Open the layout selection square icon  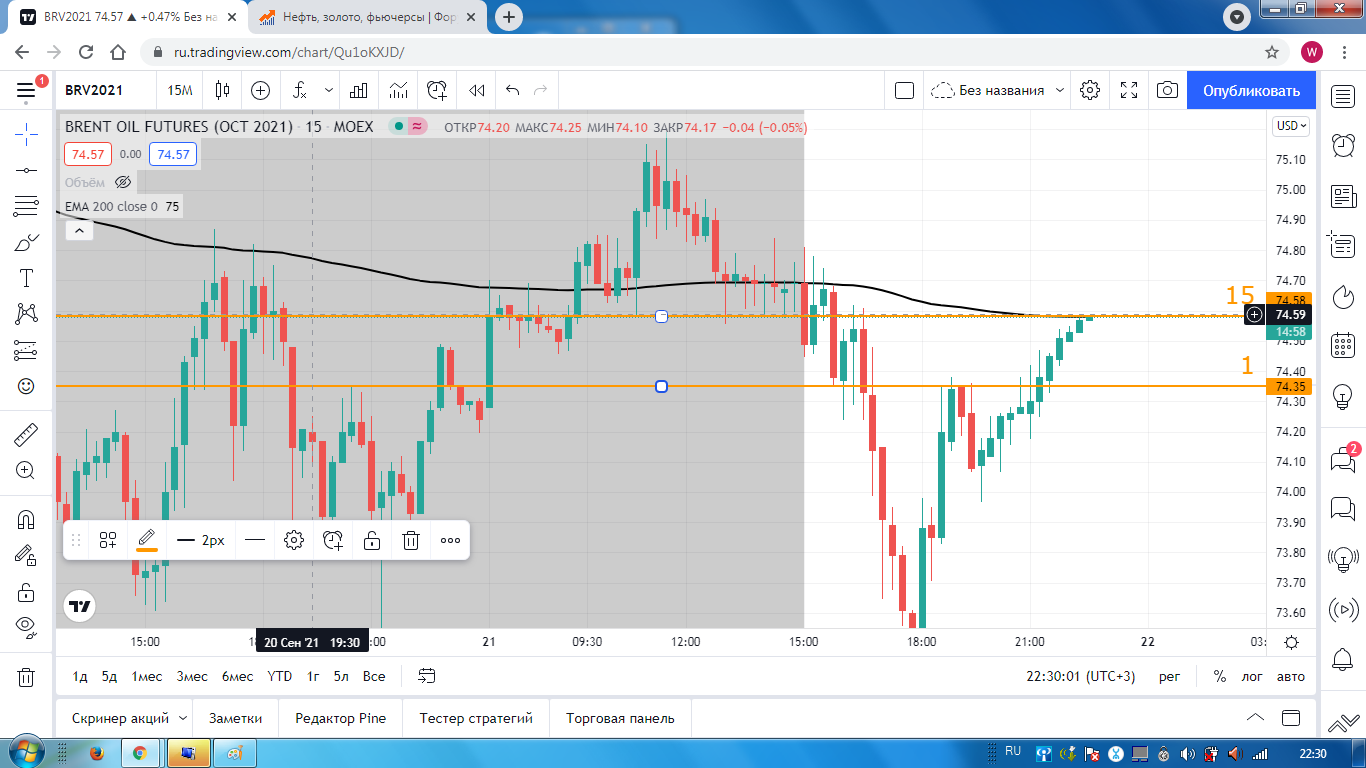pyautogui.click(x=904, y=90)
